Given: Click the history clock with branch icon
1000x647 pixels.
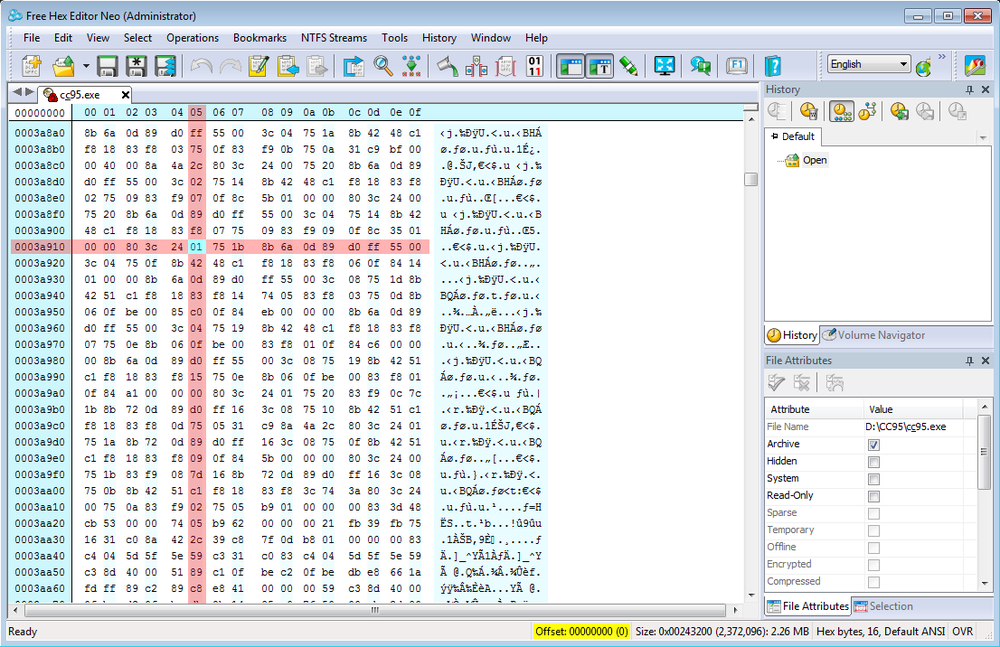Looking at the screenshot, I should click(x=867, y=111).
